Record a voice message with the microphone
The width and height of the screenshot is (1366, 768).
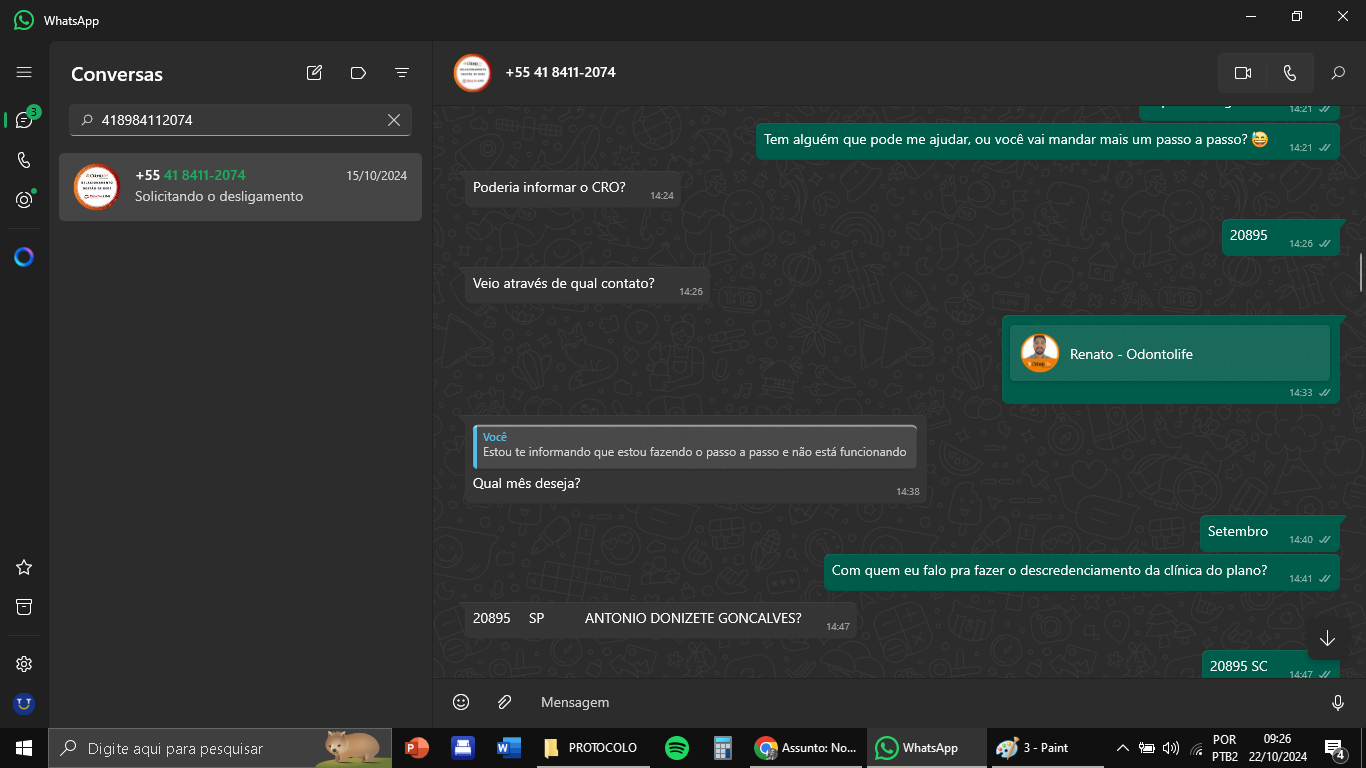pyautogui.click(x=1338, y=702)
